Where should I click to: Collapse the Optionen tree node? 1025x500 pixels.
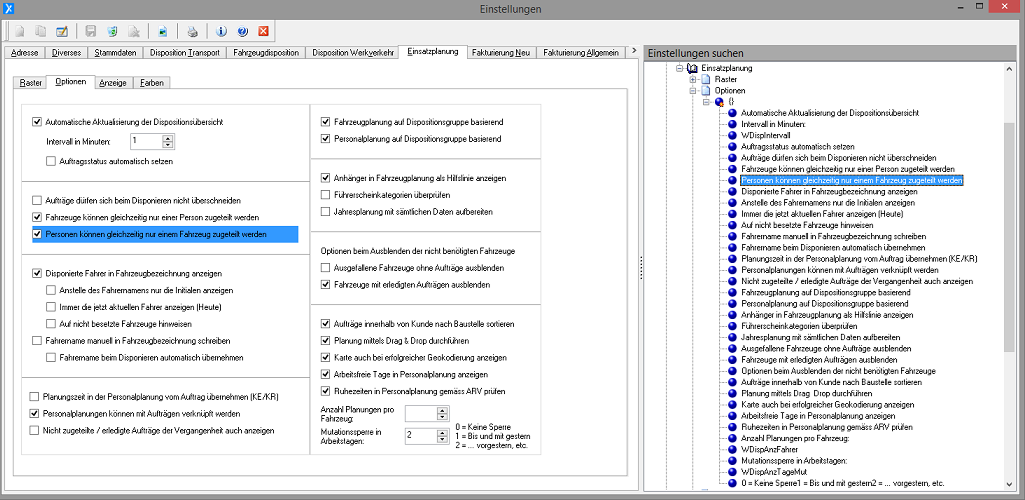click(693, 90)
